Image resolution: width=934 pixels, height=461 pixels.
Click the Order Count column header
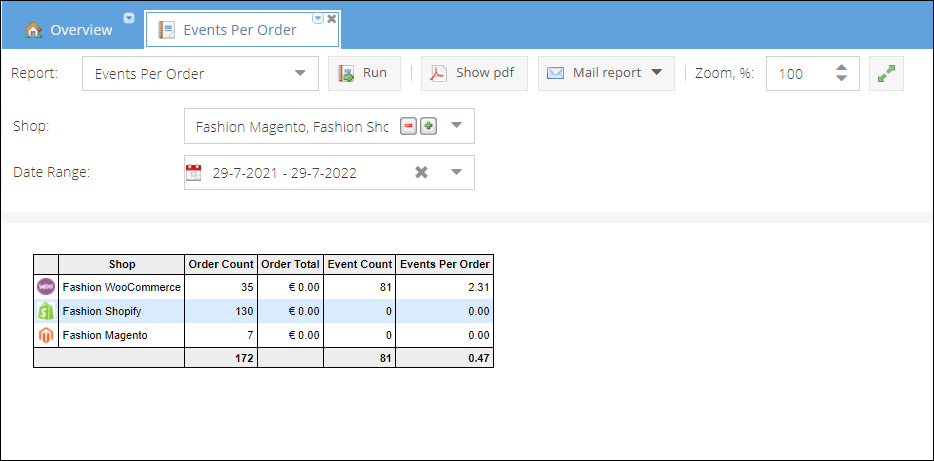[x=221, y=264]
